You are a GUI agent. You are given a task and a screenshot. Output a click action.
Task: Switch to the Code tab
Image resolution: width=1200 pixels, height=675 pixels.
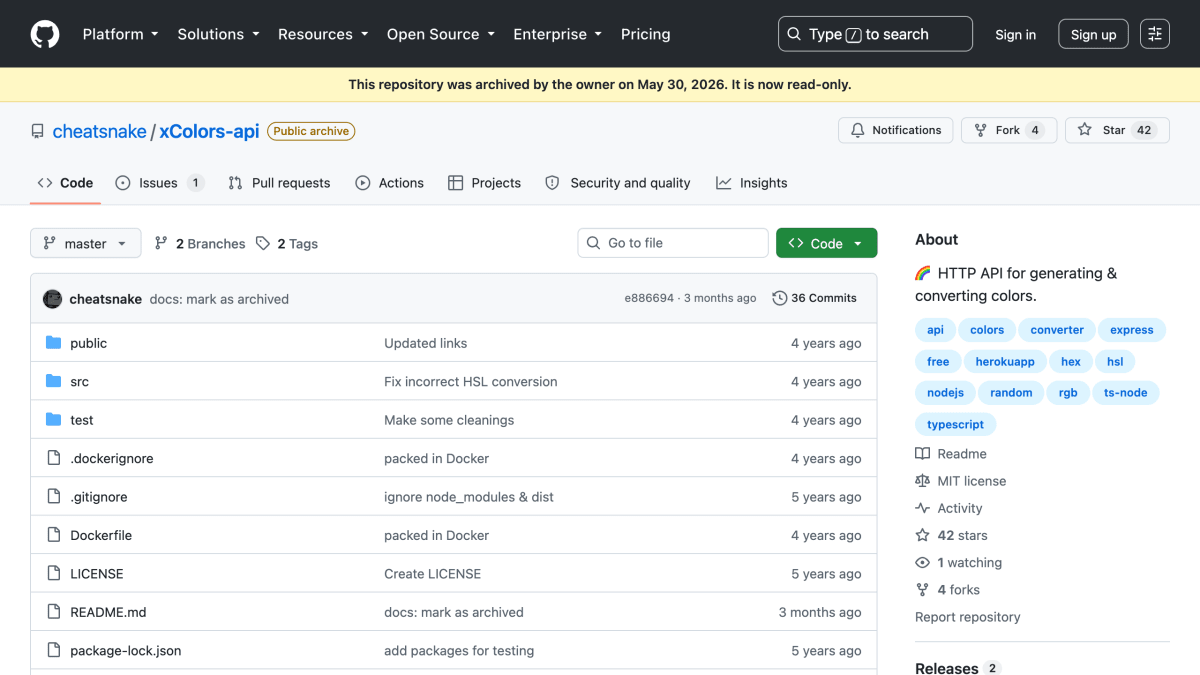pos(65,183)
